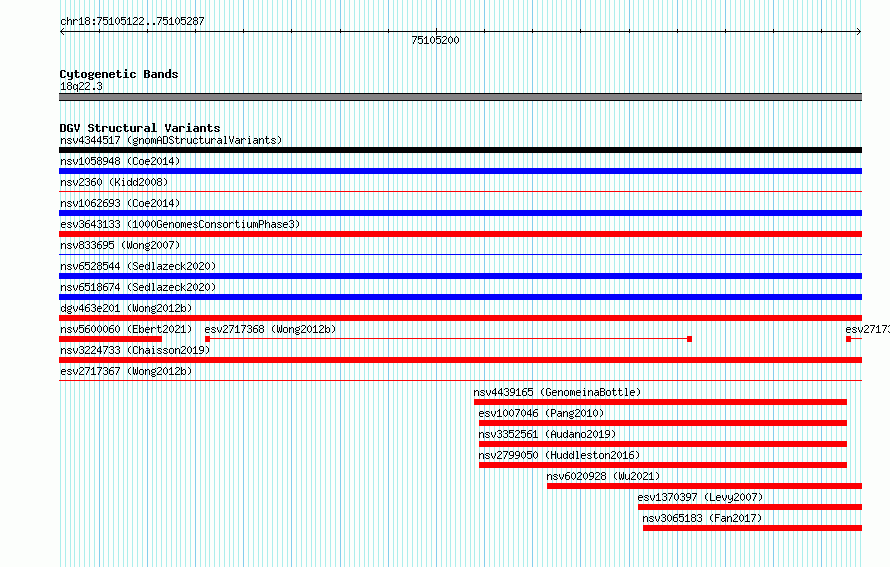The width and height of the screenshot is (890, 567).
Task: Select the red nsv3065183 variant bar
Action: [753, 528]
